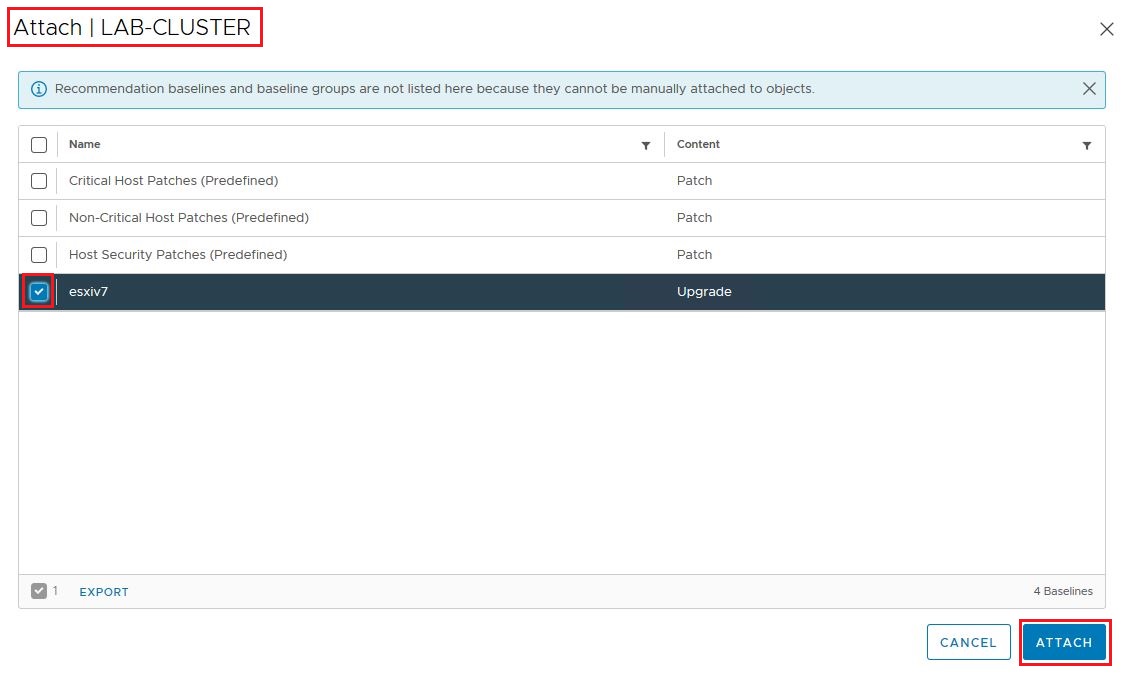Click the ATTACH button

click(1064, 642)
